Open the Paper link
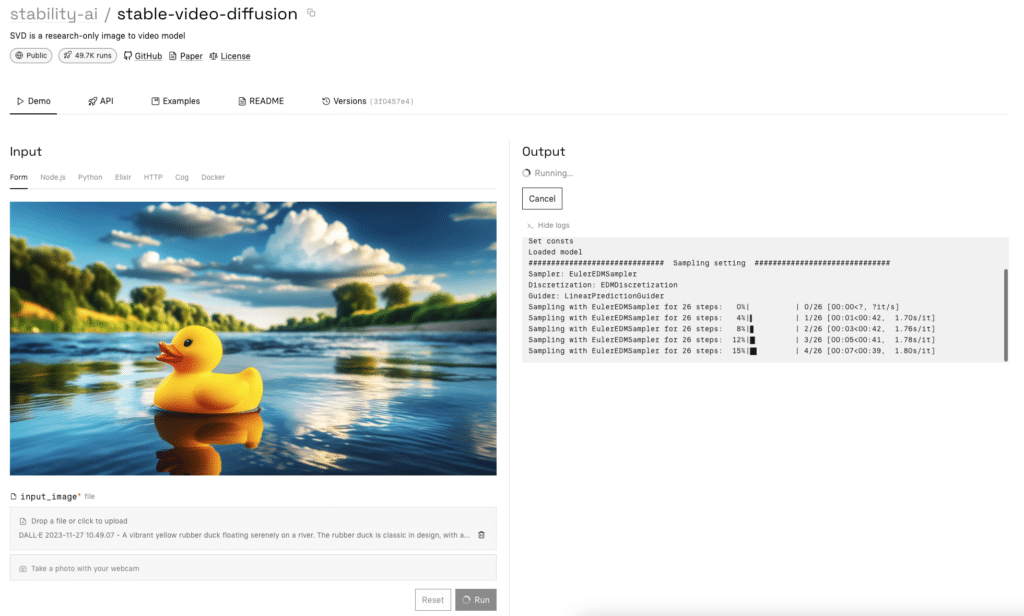The image size is (1024, 616). pyautogui.click(x=191, y=56)
